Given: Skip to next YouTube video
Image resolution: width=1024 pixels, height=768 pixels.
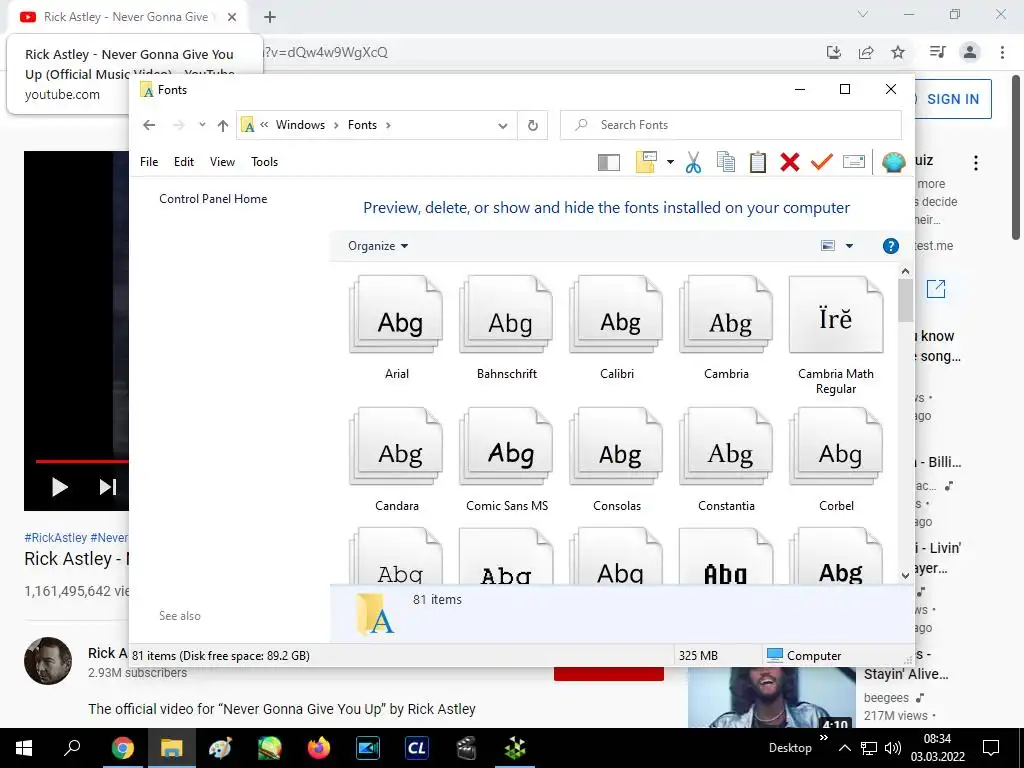Looking at the screenshot, I should coord(108,487).
